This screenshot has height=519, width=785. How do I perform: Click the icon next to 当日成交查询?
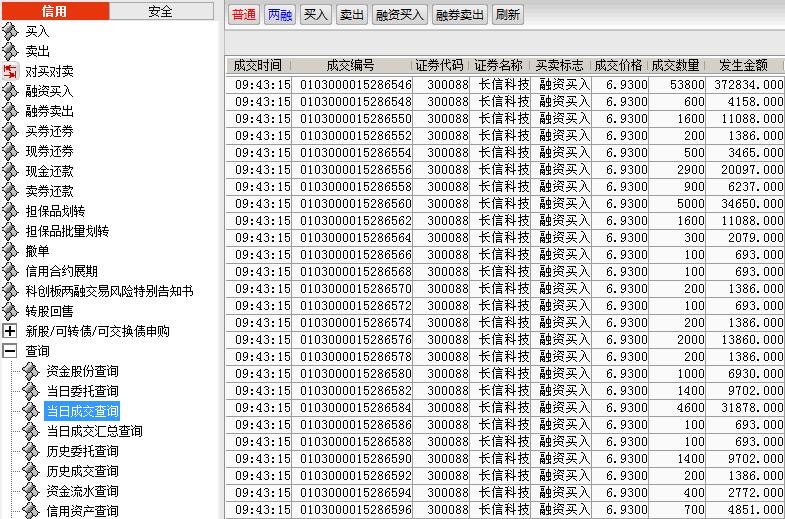tap(31, 411)
